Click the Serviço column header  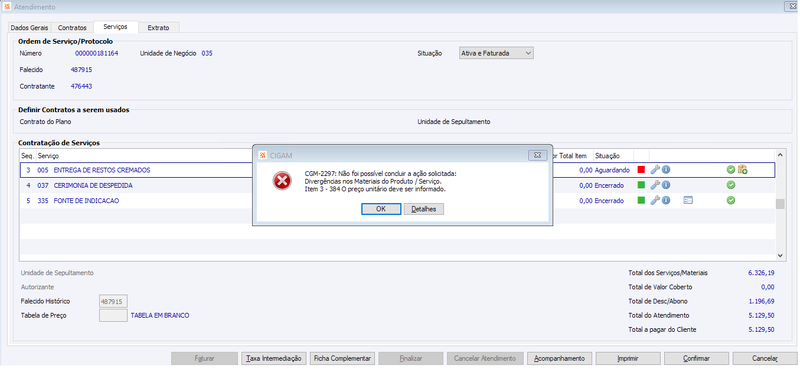48,156
